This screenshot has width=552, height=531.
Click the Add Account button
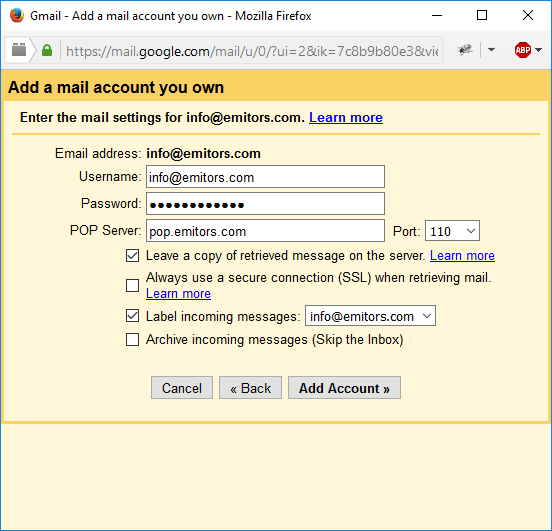pos(344,388)
